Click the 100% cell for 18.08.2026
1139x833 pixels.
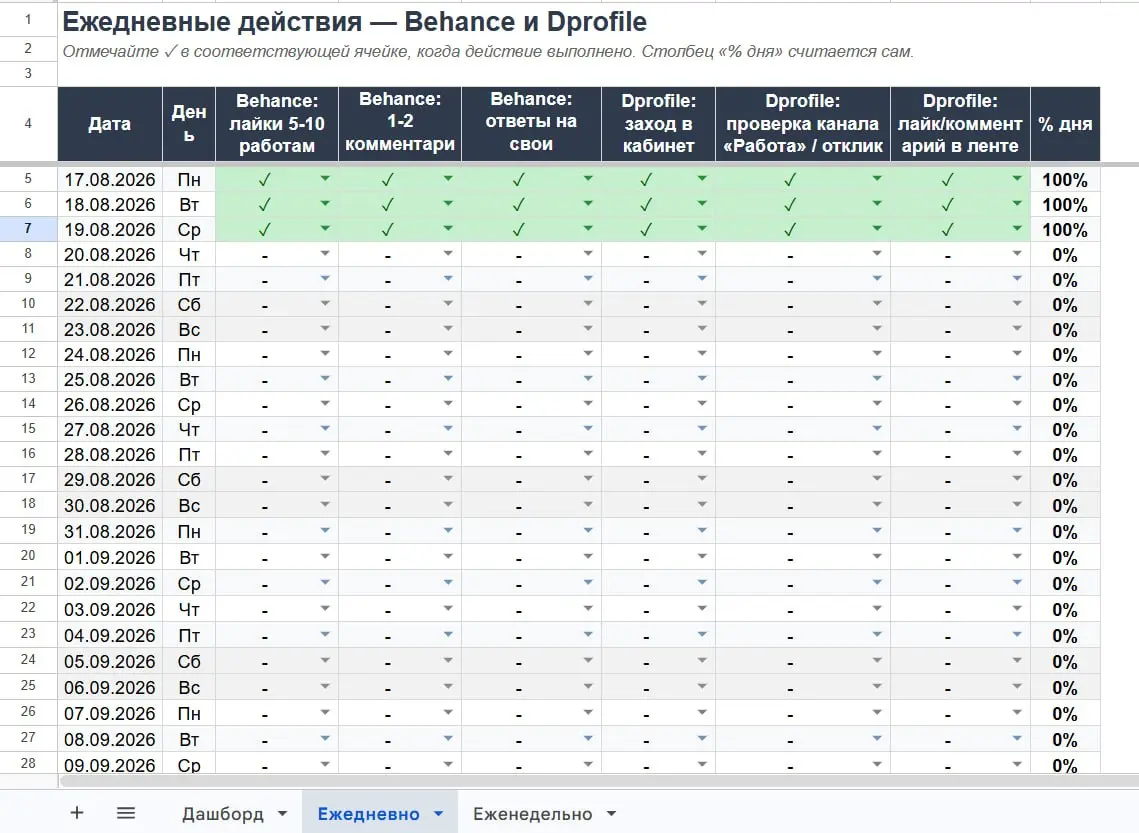click(x=1065, y=205)
